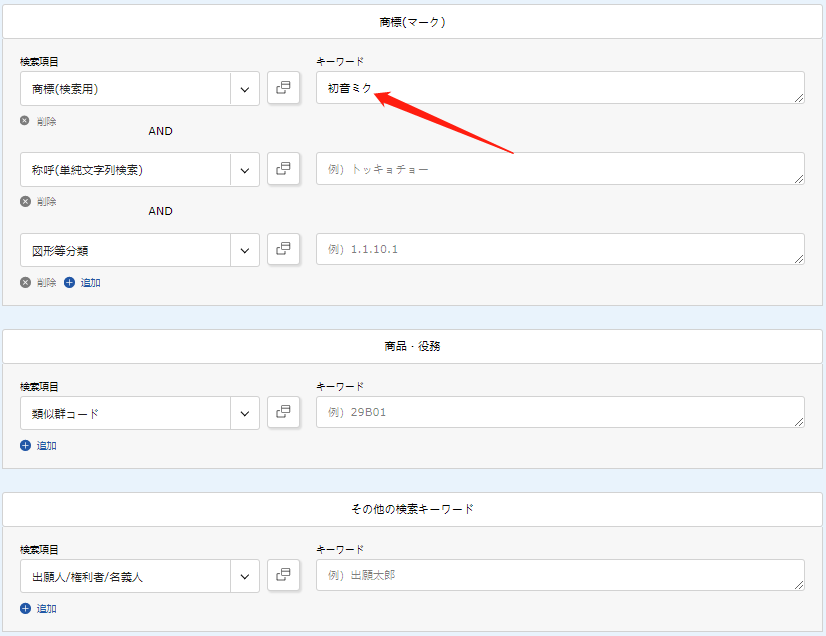The width and height of the screenshot is (826, 636).
Task: Open the popup icon beside 商標(検索用) dropdown
Action: (284, 88)
